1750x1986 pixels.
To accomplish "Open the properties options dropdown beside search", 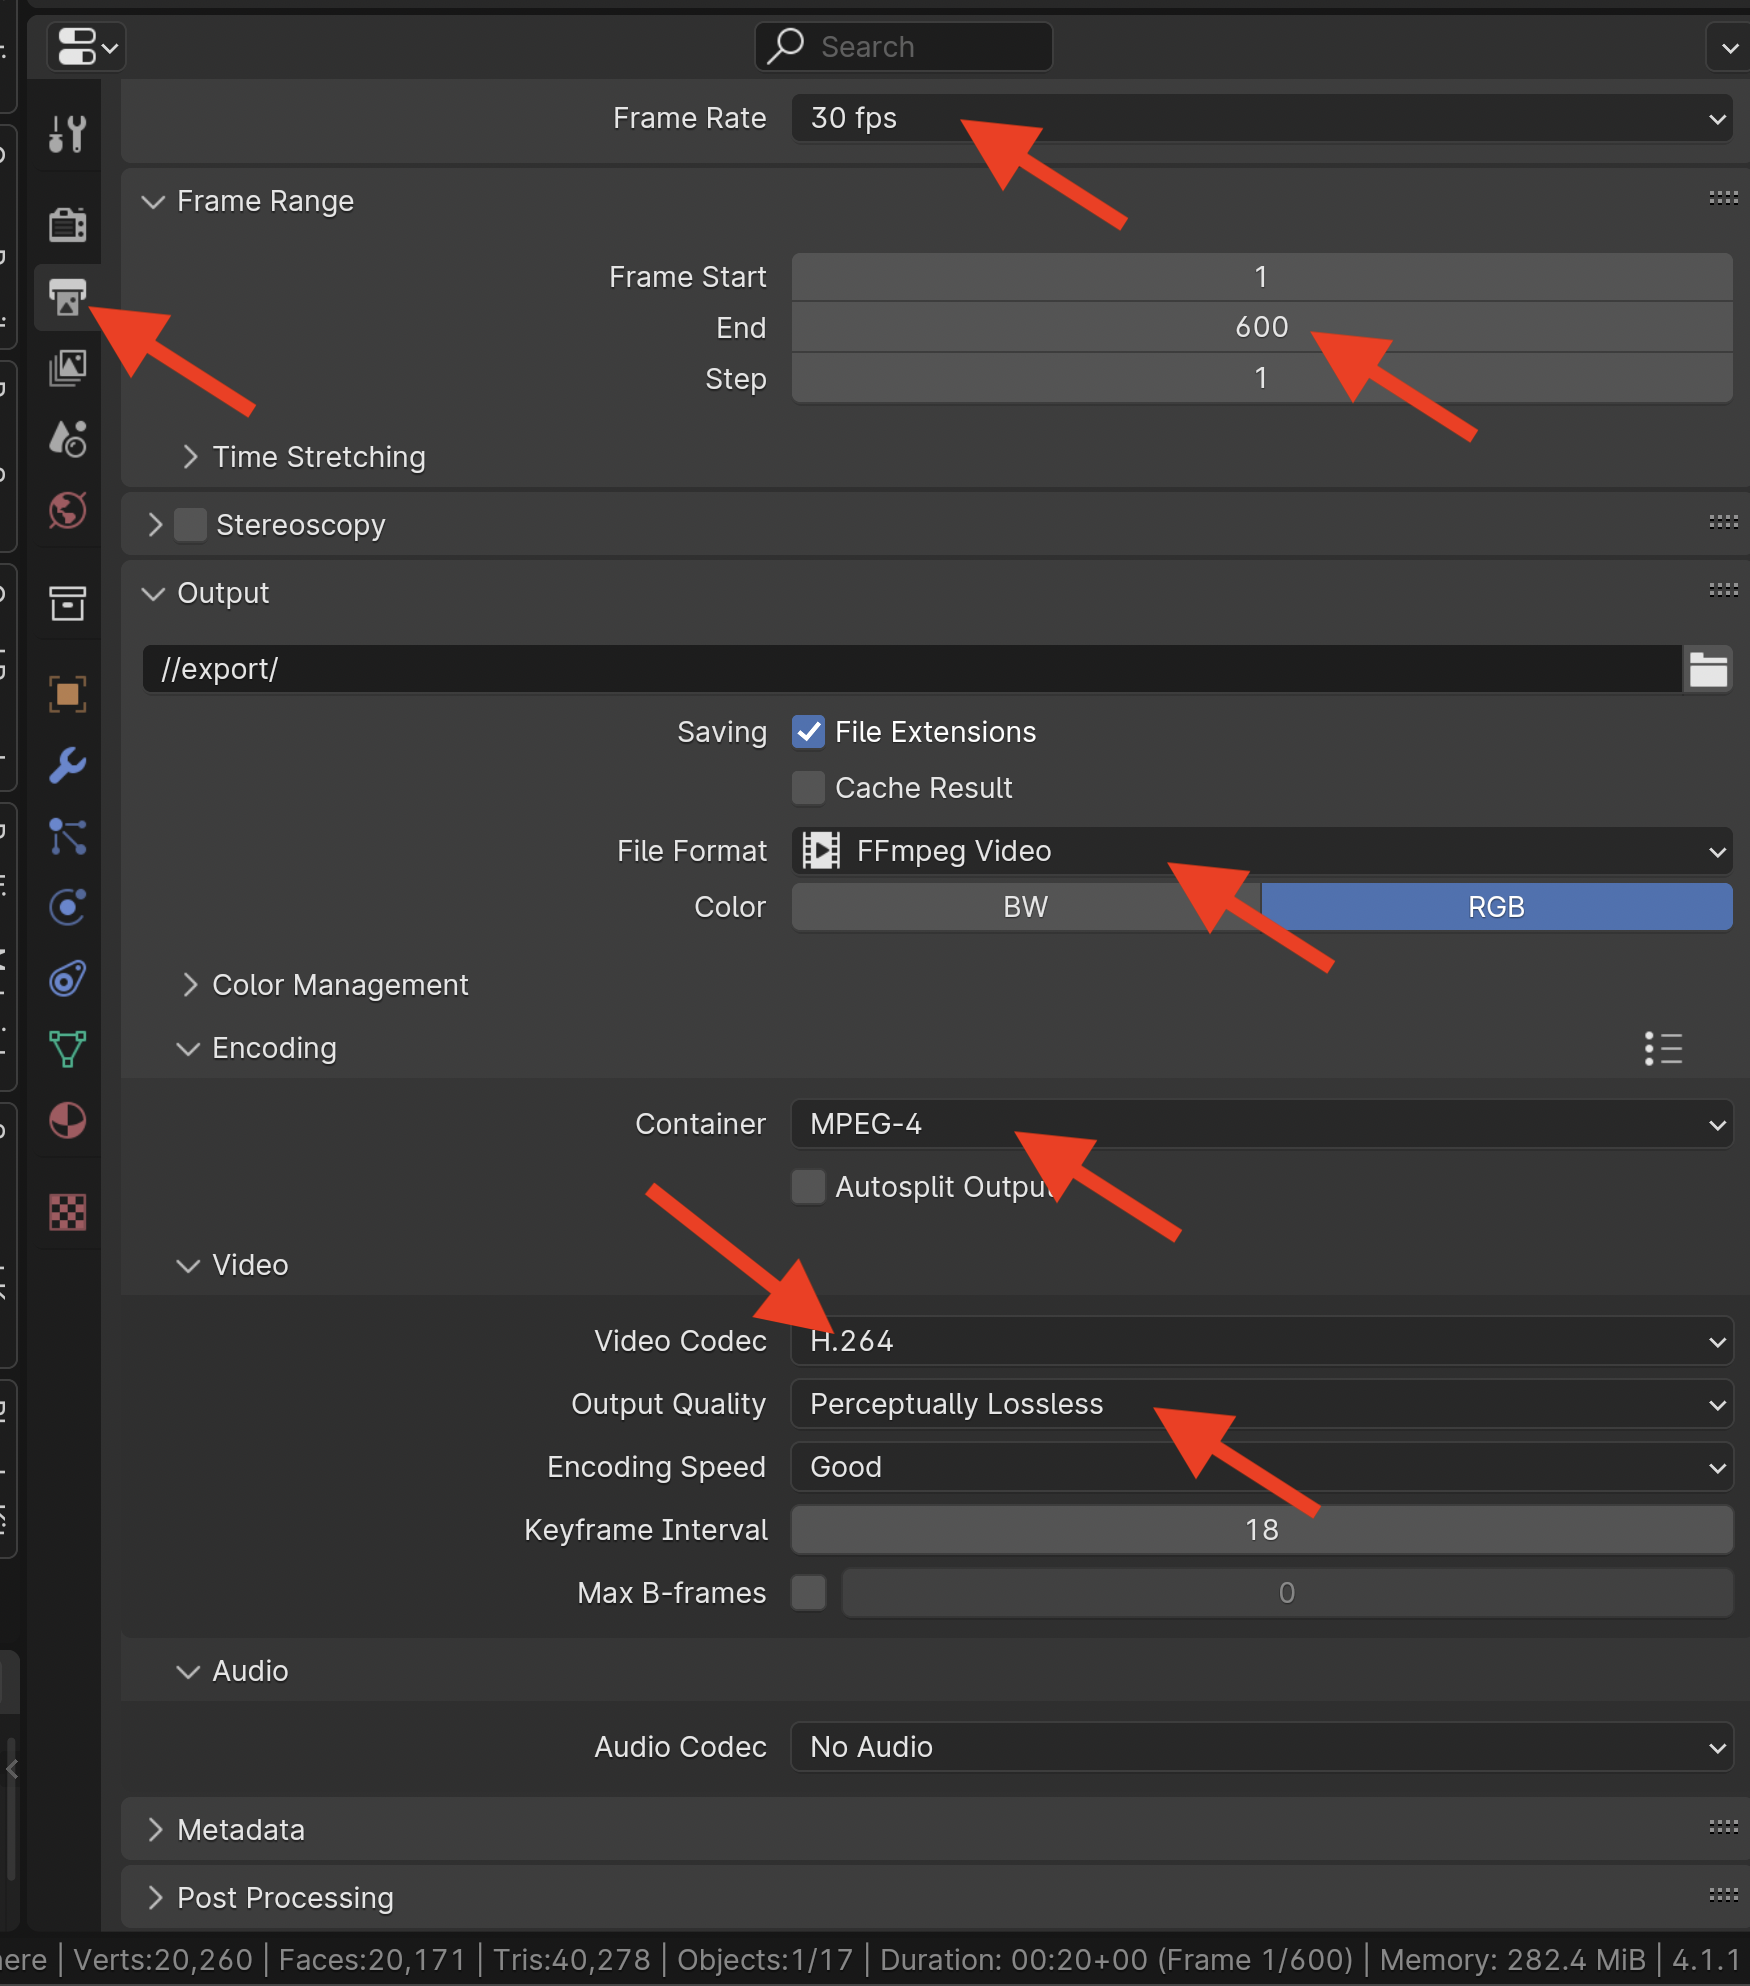I will pyautogui.click(x=1729, y=47).
